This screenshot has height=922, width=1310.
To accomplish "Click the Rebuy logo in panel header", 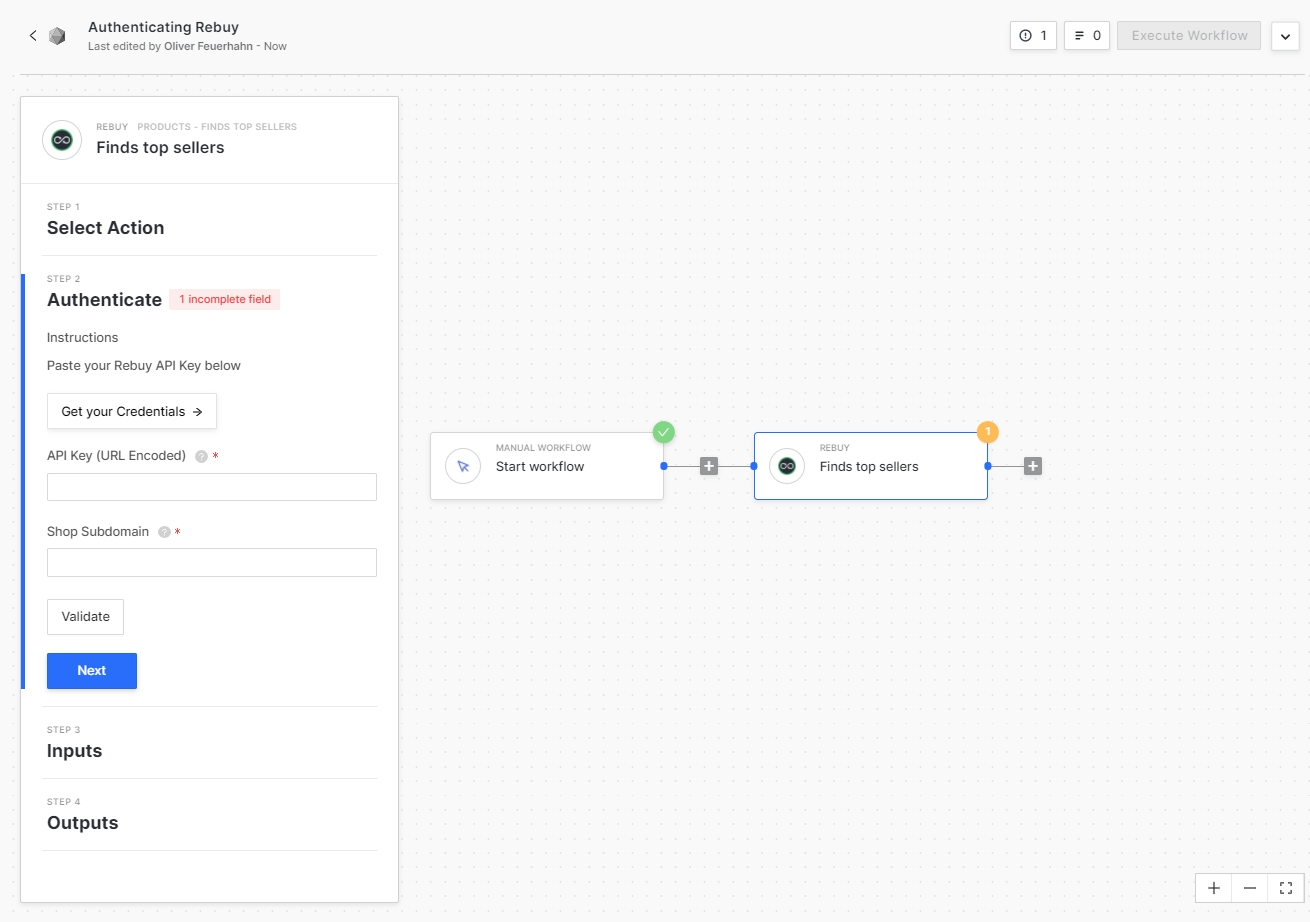I will [62, 140].
